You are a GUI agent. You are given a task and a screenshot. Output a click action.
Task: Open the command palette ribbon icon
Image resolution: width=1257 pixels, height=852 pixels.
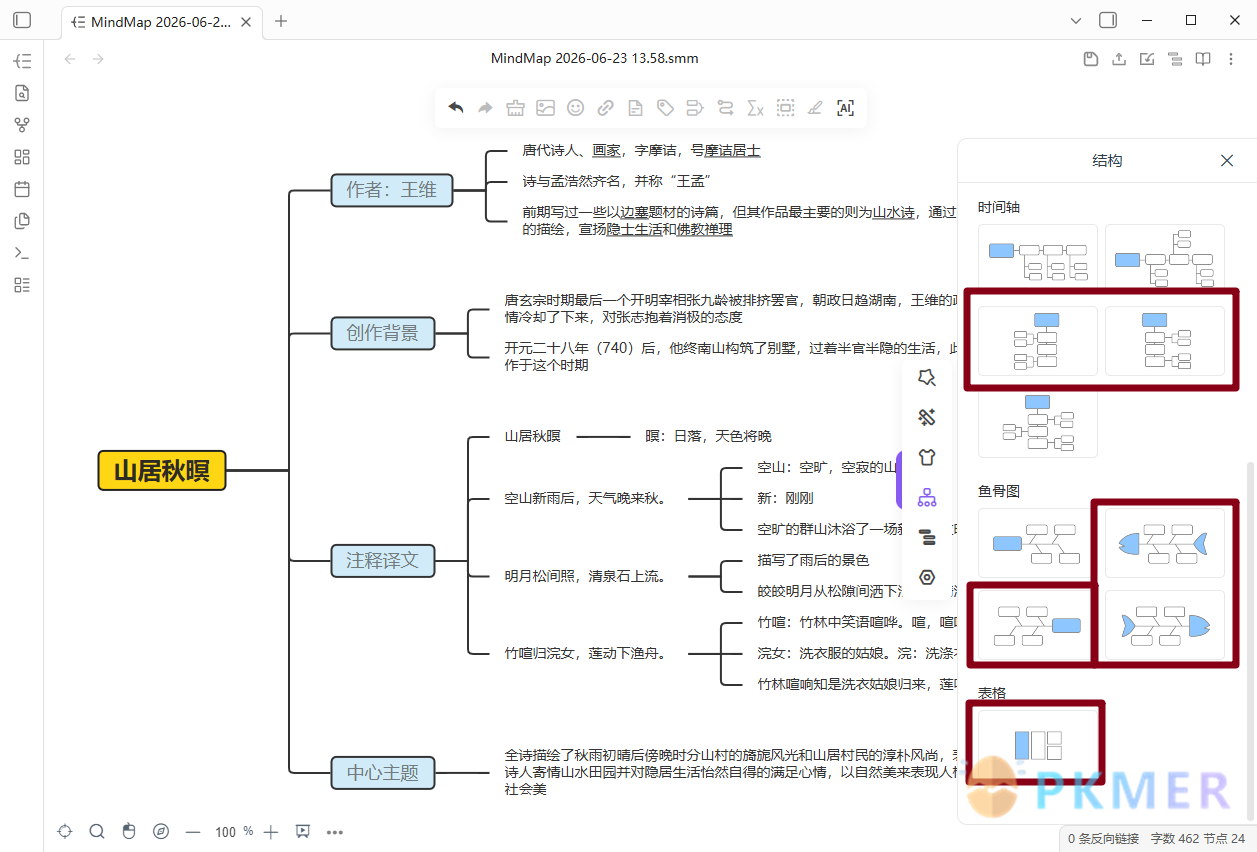coord(22,253)
